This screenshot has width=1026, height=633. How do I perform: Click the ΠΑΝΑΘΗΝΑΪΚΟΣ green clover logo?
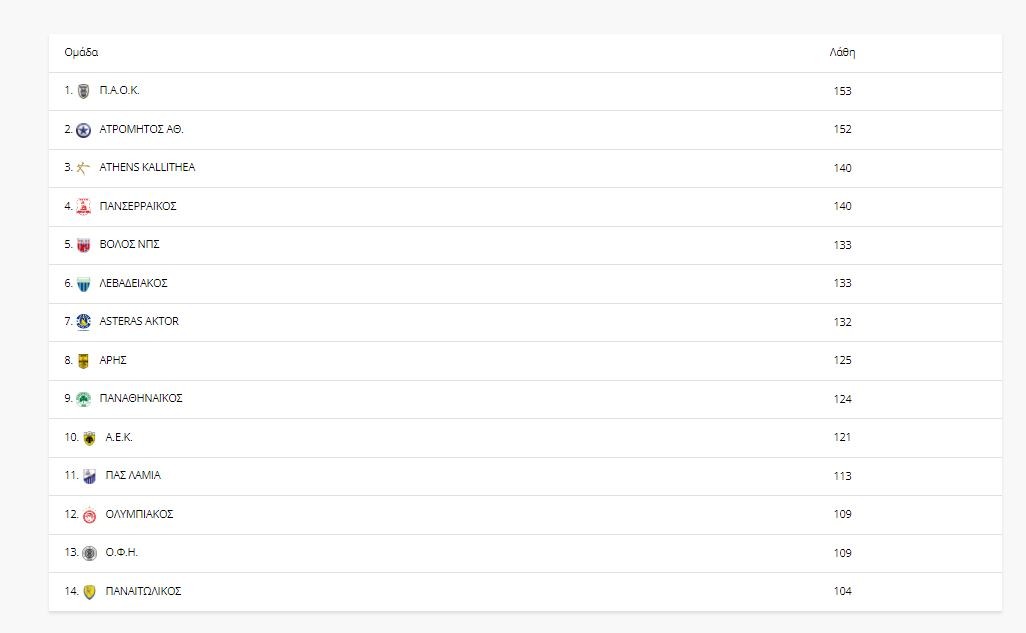83,399
